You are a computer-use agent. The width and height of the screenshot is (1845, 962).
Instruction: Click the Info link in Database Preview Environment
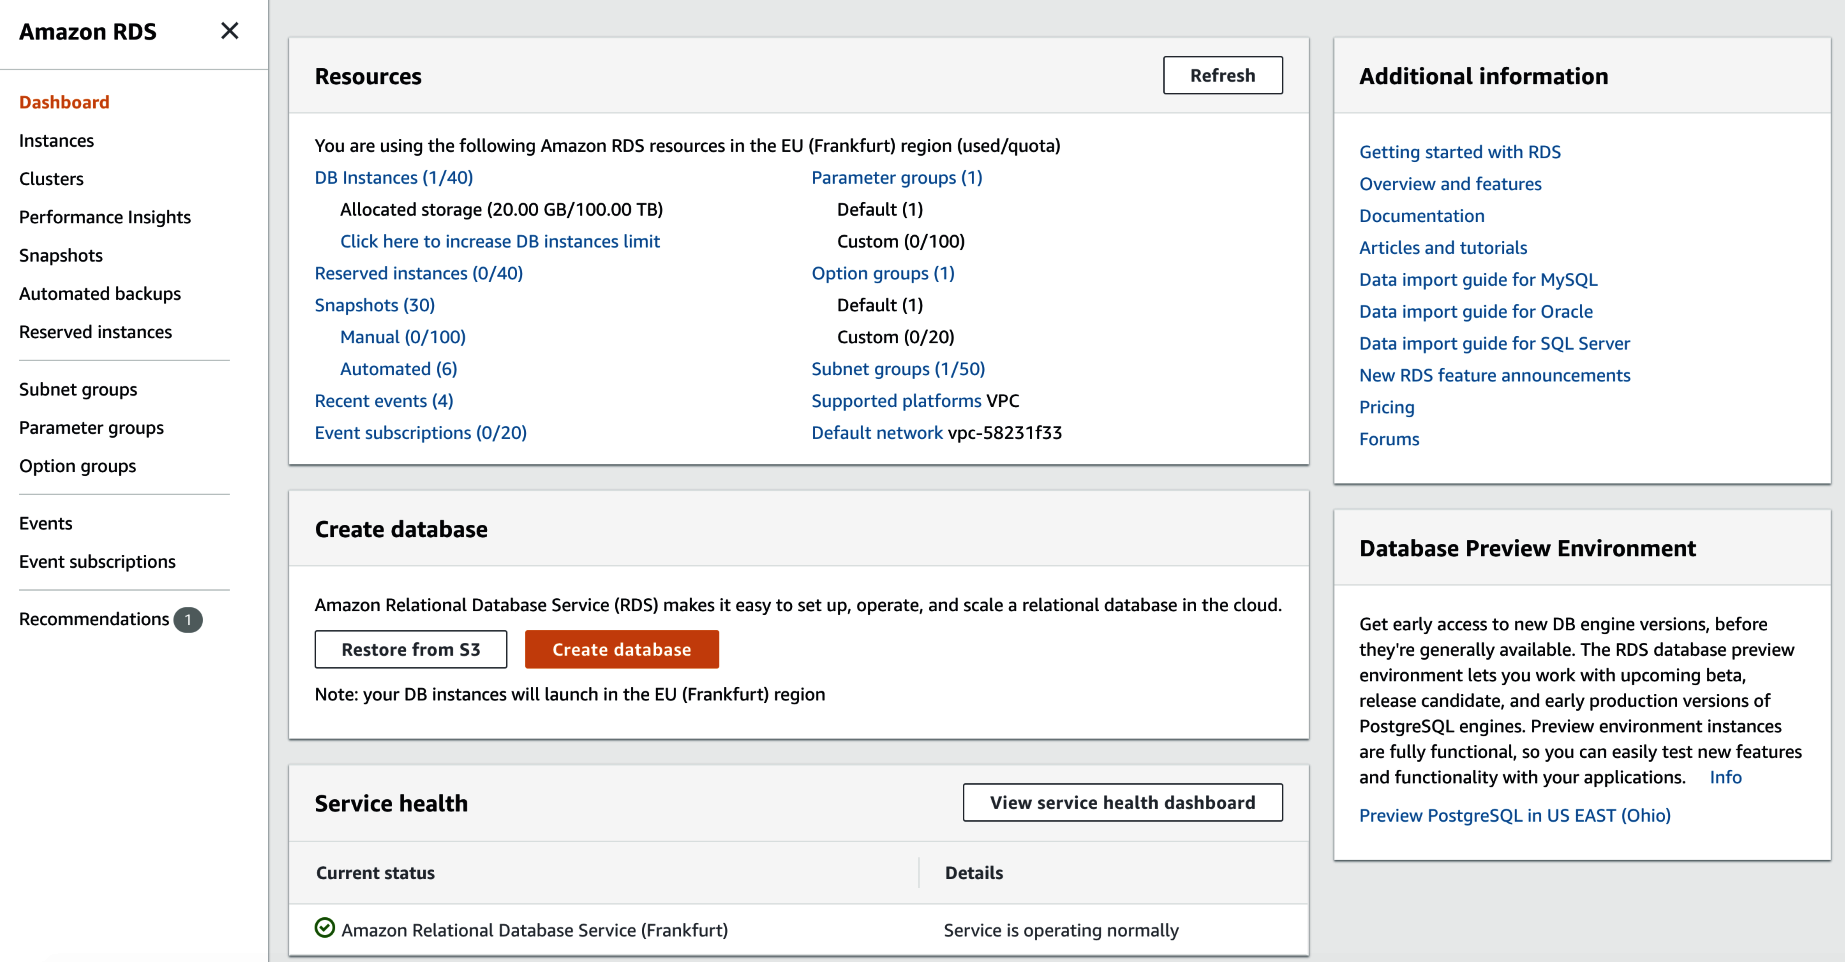(1725, 777)
